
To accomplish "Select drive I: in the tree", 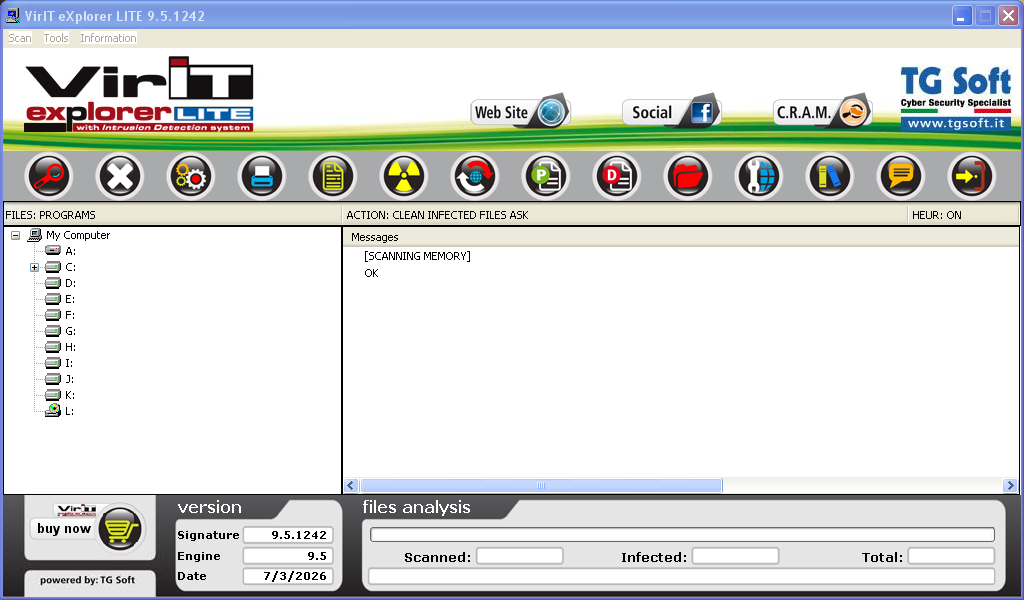I will 69,363.
